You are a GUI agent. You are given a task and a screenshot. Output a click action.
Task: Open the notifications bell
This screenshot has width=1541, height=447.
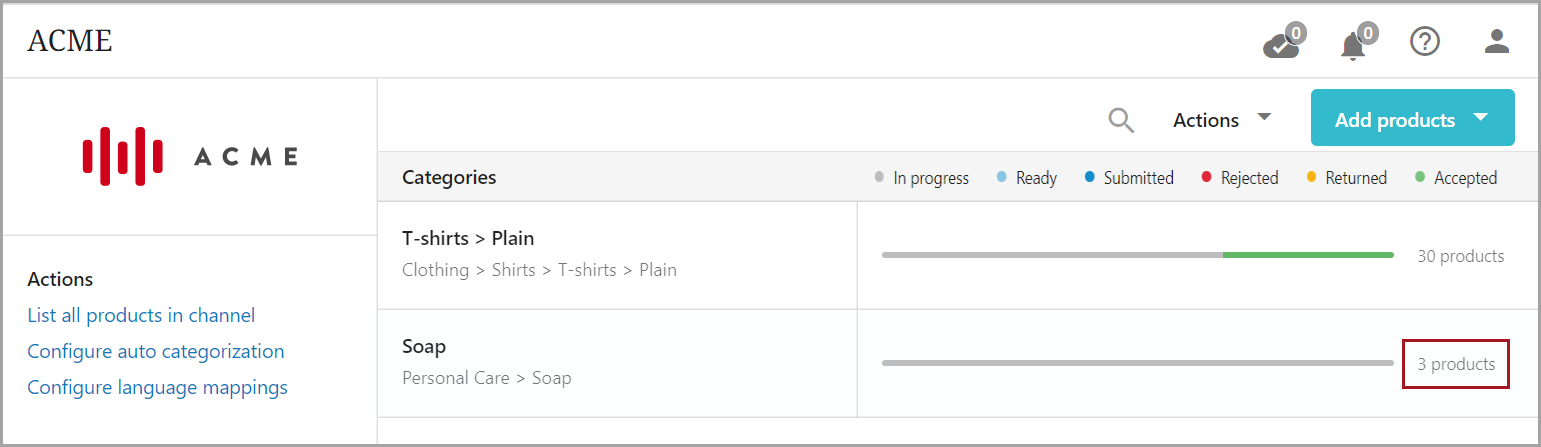coord(1354,44)
